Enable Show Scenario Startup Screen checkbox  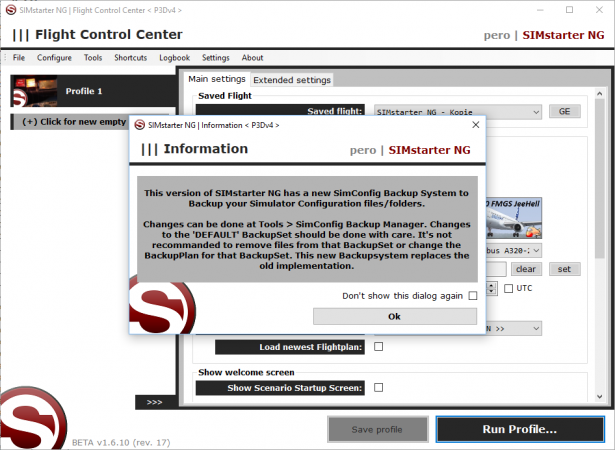(x=378, y=388)
